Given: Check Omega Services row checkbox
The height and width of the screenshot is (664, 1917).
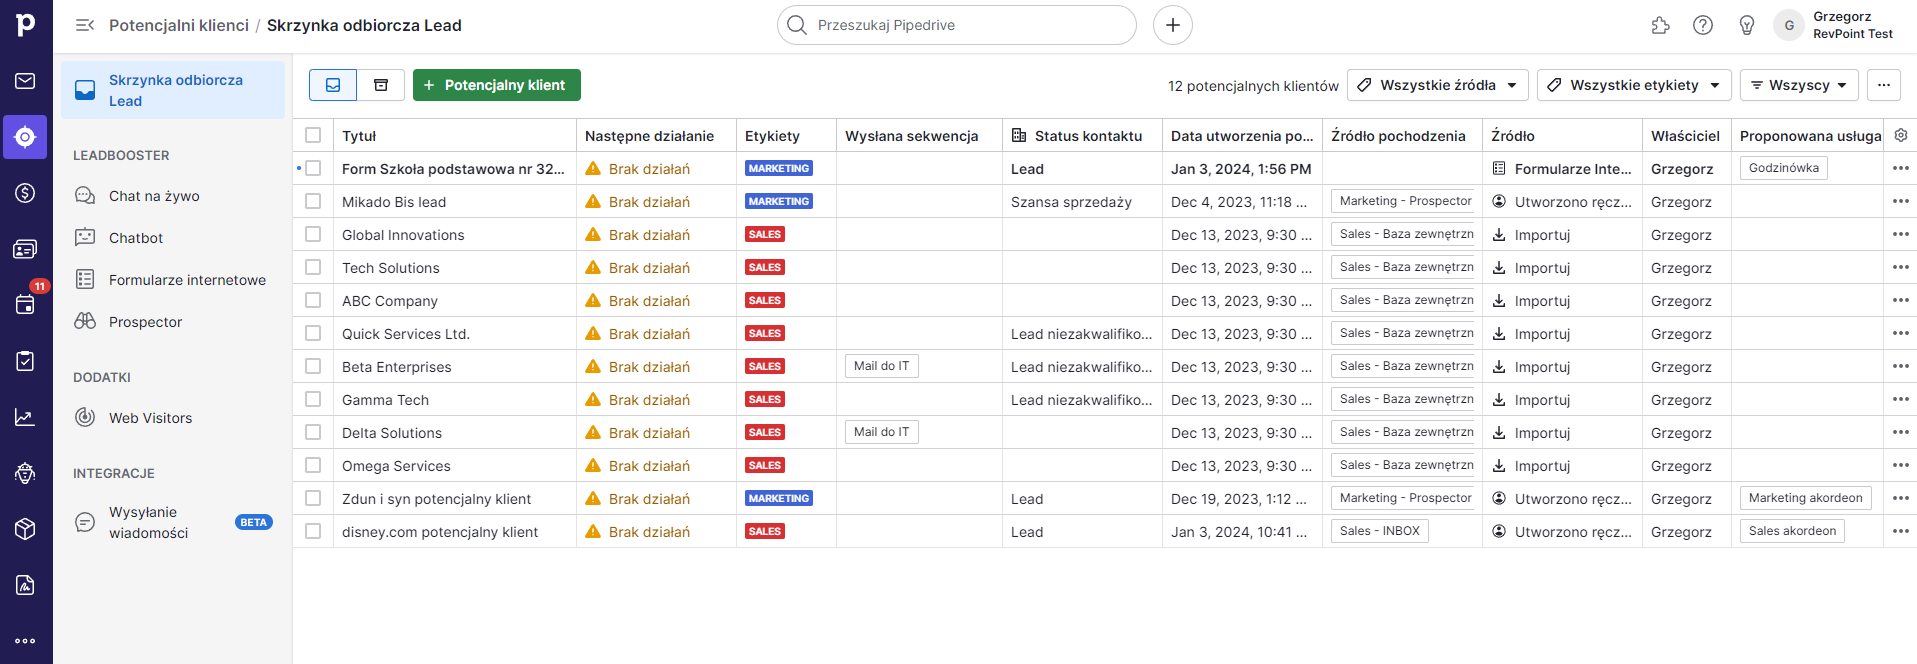Looking at the screenshot, I should pos(313,465).
